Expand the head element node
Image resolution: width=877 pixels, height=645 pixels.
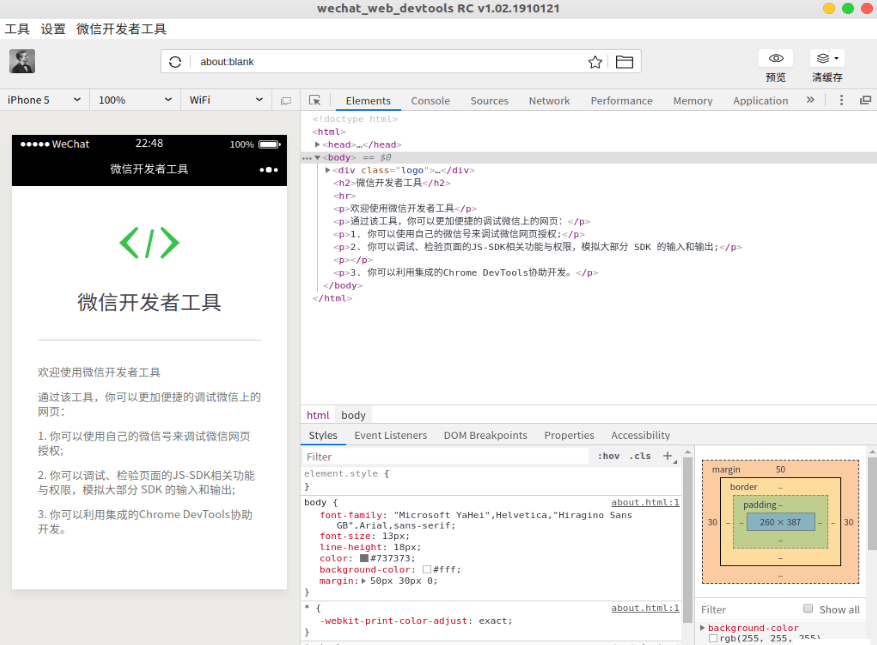coord(318,145)
